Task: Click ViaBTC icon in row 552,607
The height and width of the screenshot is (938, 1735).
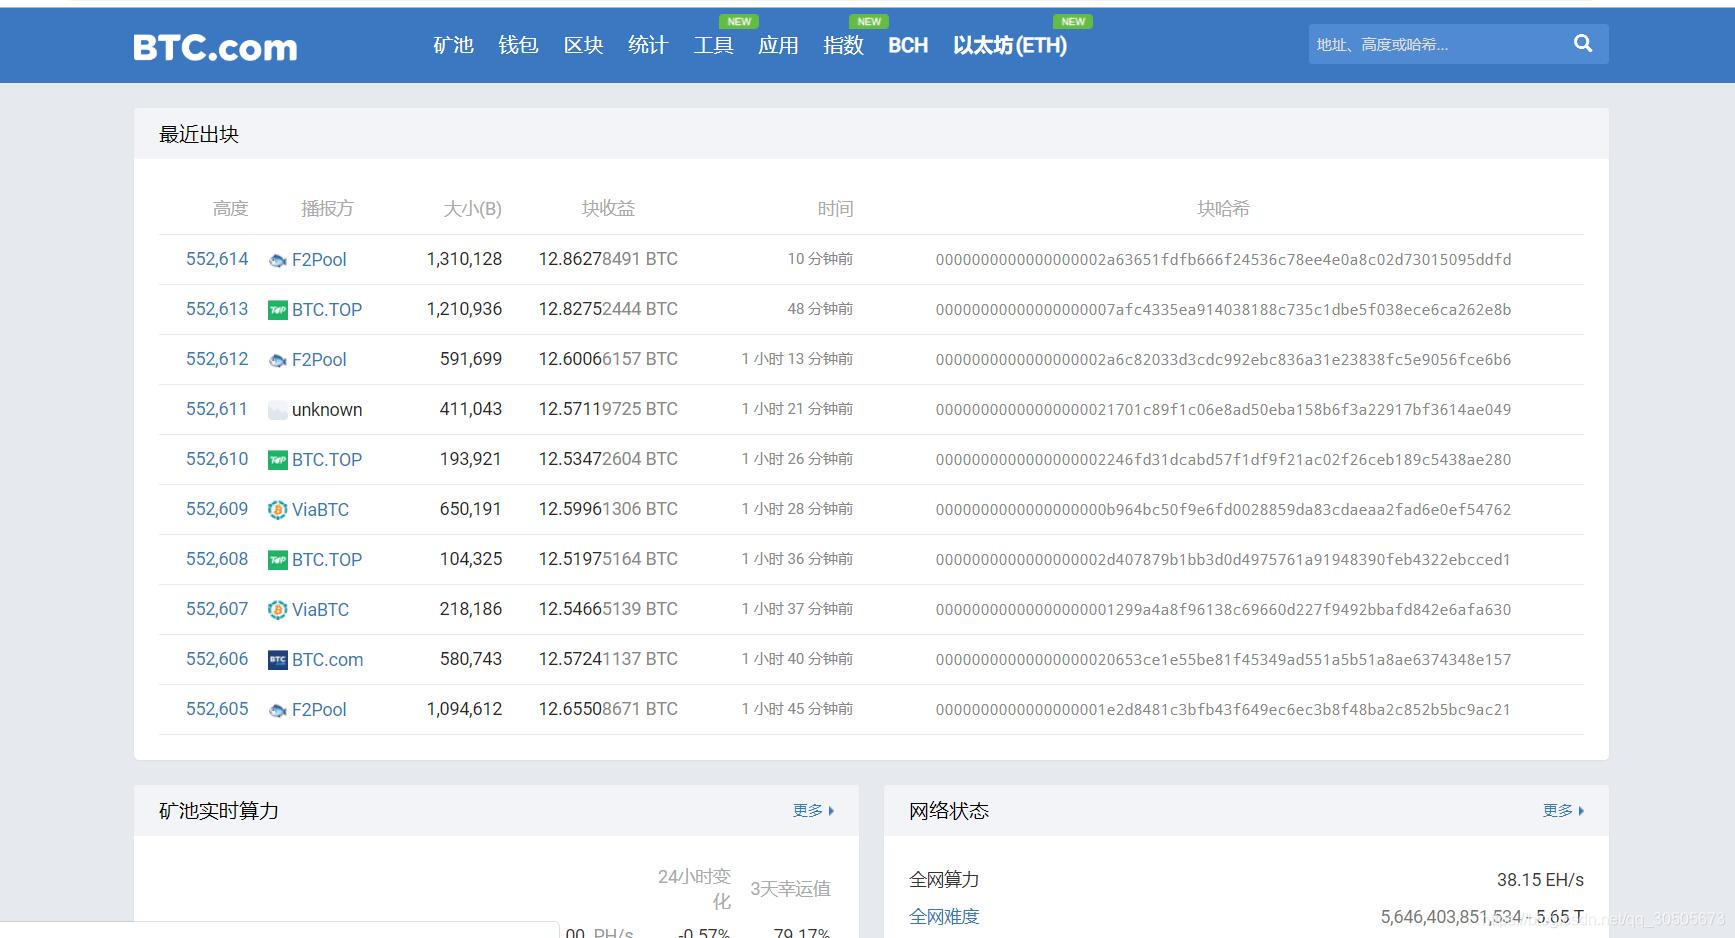Action: coord(278,610)
